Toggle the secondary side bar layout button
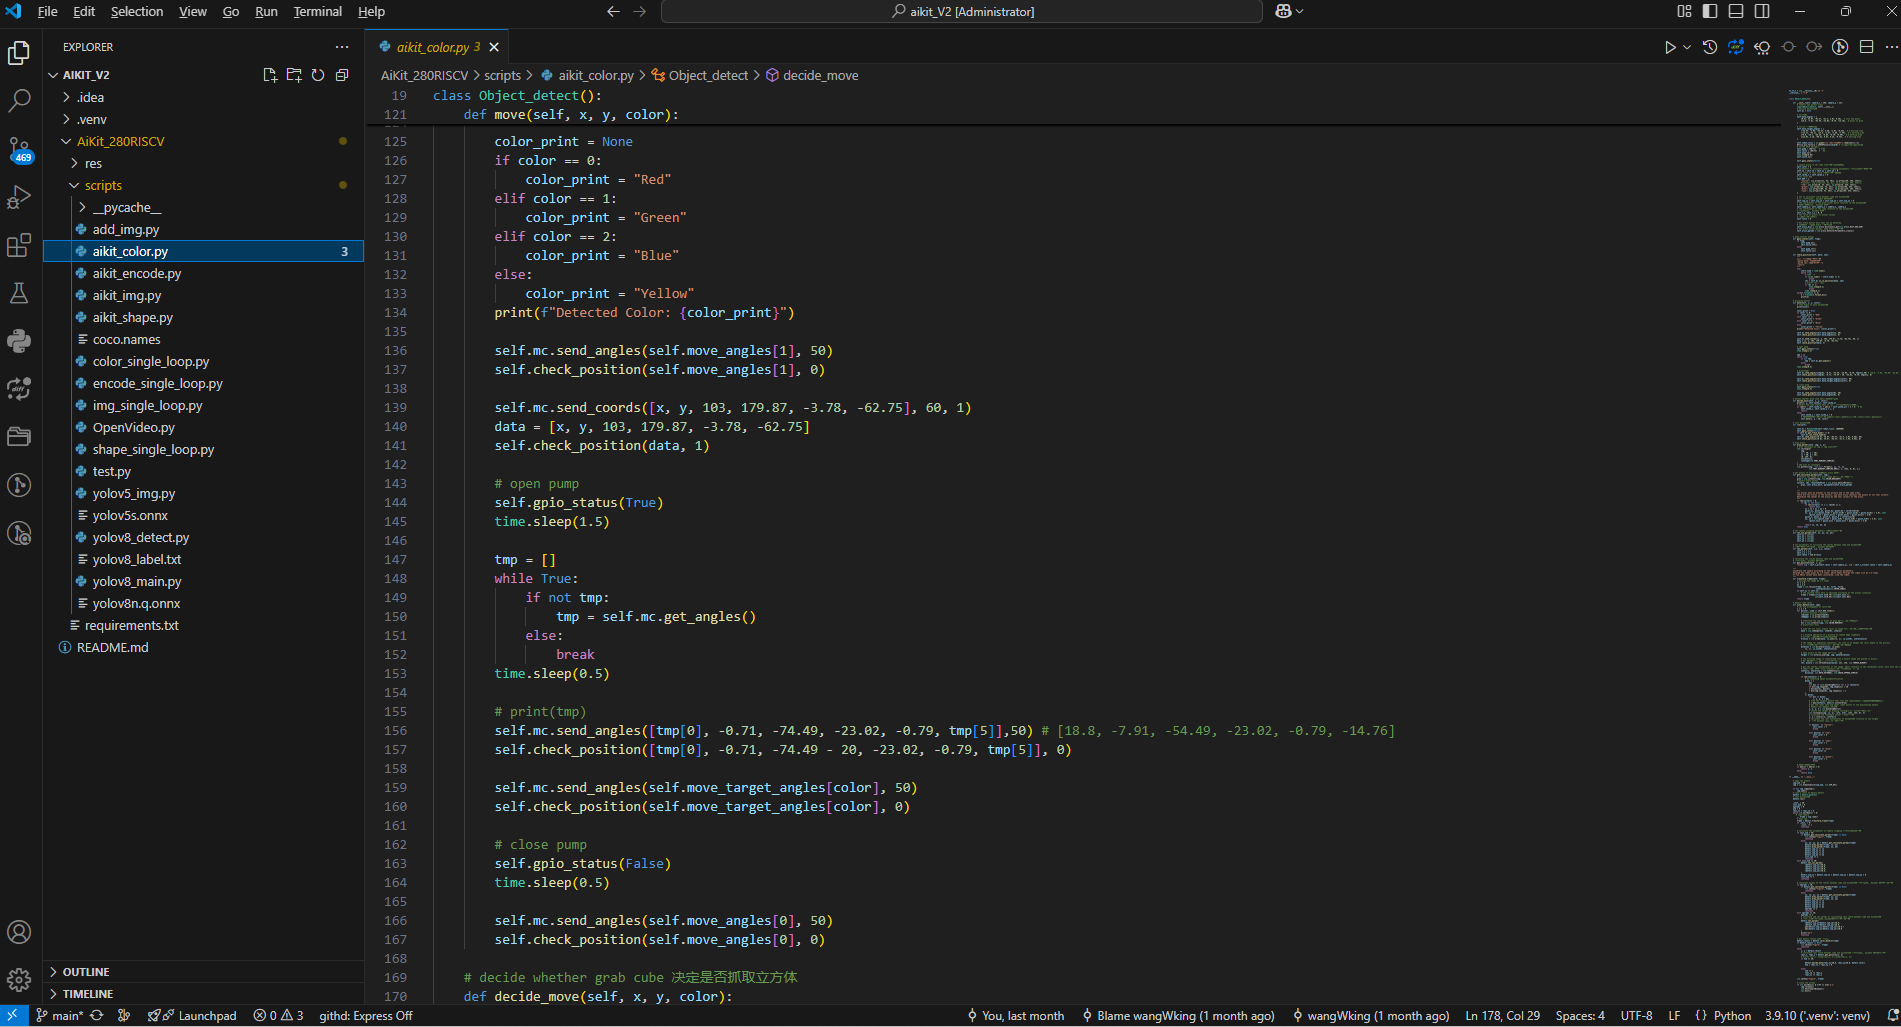Screen dimensions: 1901x1027 click(1762, 12)
